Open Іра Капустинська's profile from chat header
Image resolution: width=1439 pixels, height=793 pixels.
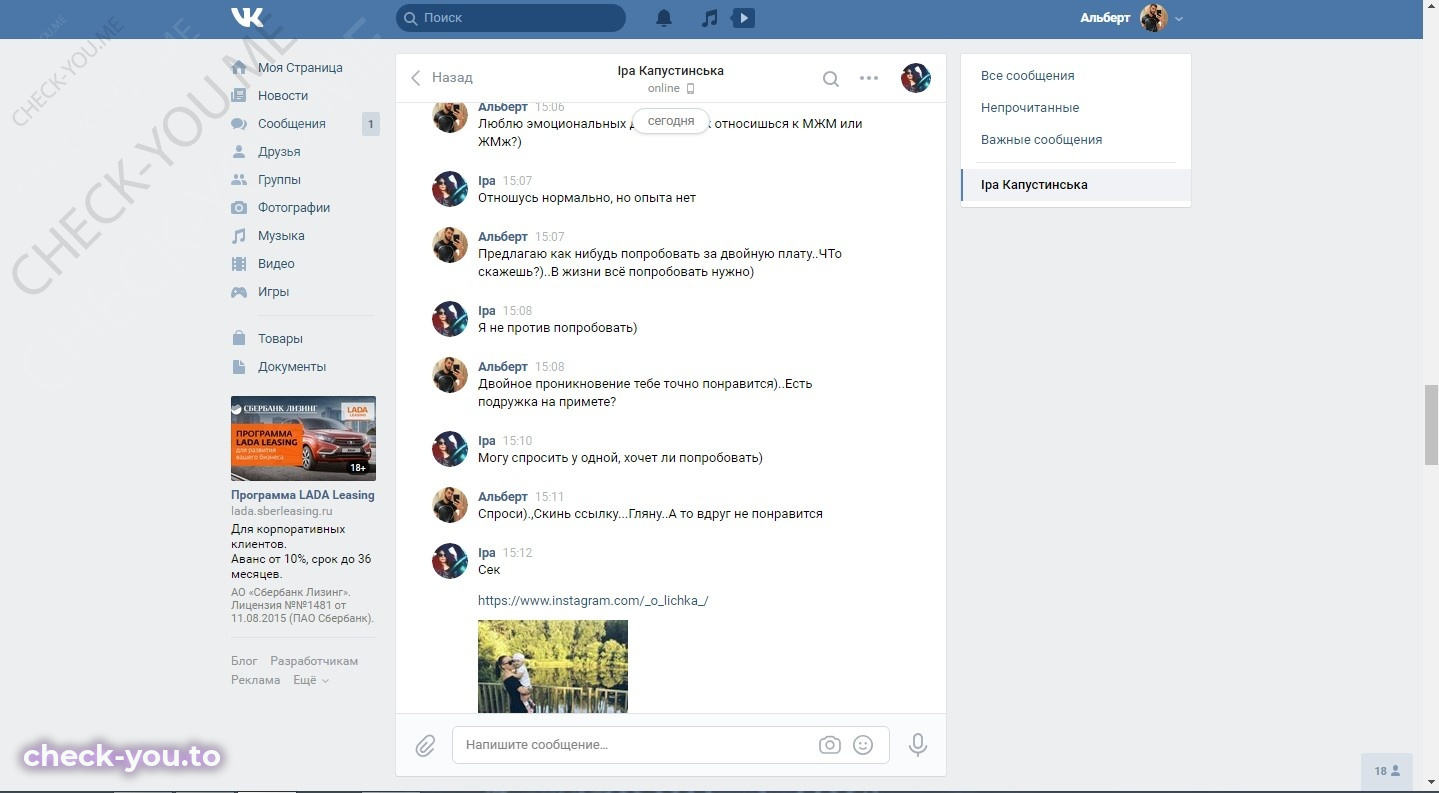pyautogui.click(x=671, y=71)
